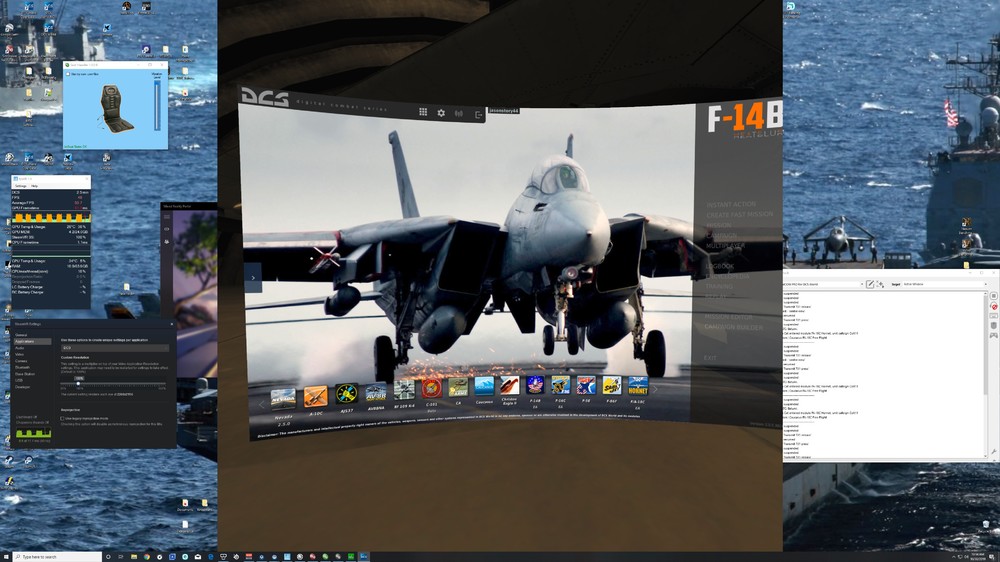The width and height of the screenshot is (1000, 562).
Task: Select the A-10C module icon
Action: click(315, 396)
